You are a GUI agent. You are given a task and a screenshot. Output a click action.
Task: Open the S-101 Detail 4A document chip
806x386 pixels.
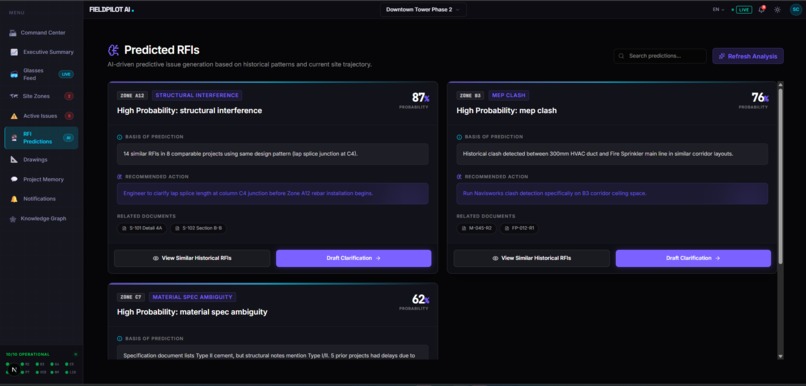142,228
